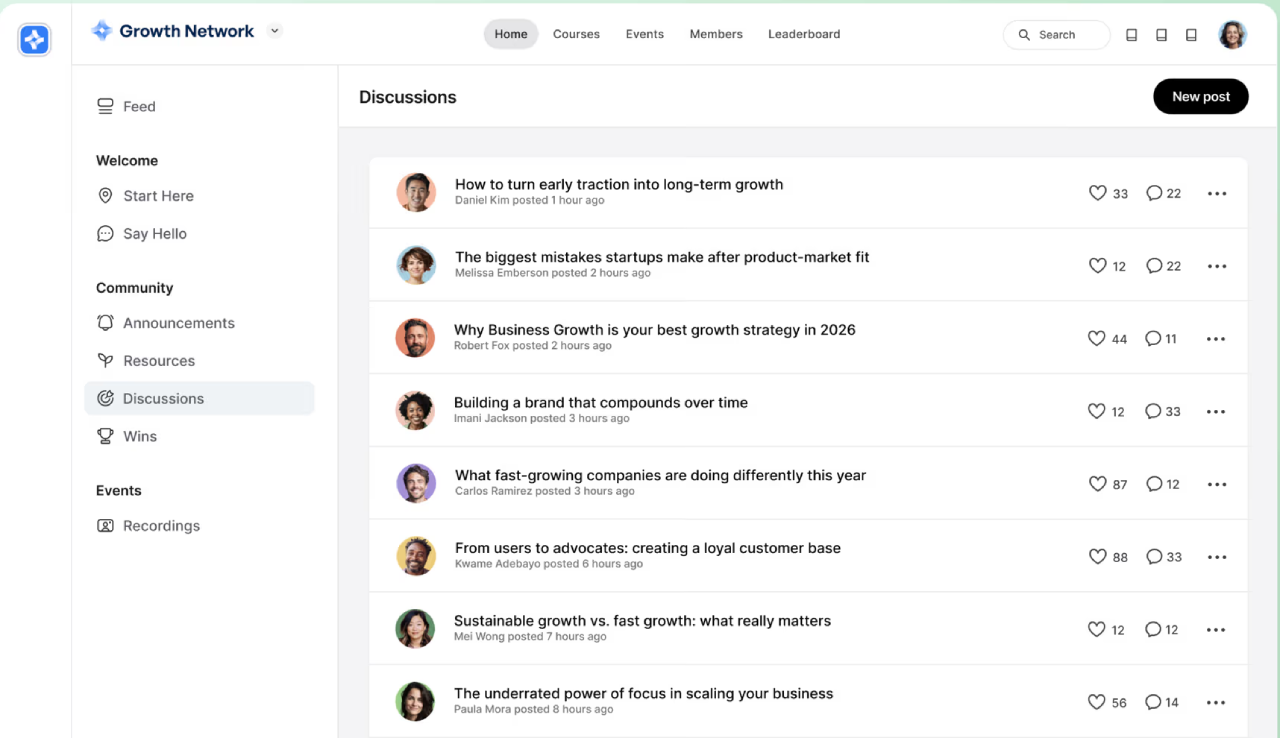
Task: Open 'Building a brand that compounds over time'
Action: pyautogui.click(x=601, y=403)
